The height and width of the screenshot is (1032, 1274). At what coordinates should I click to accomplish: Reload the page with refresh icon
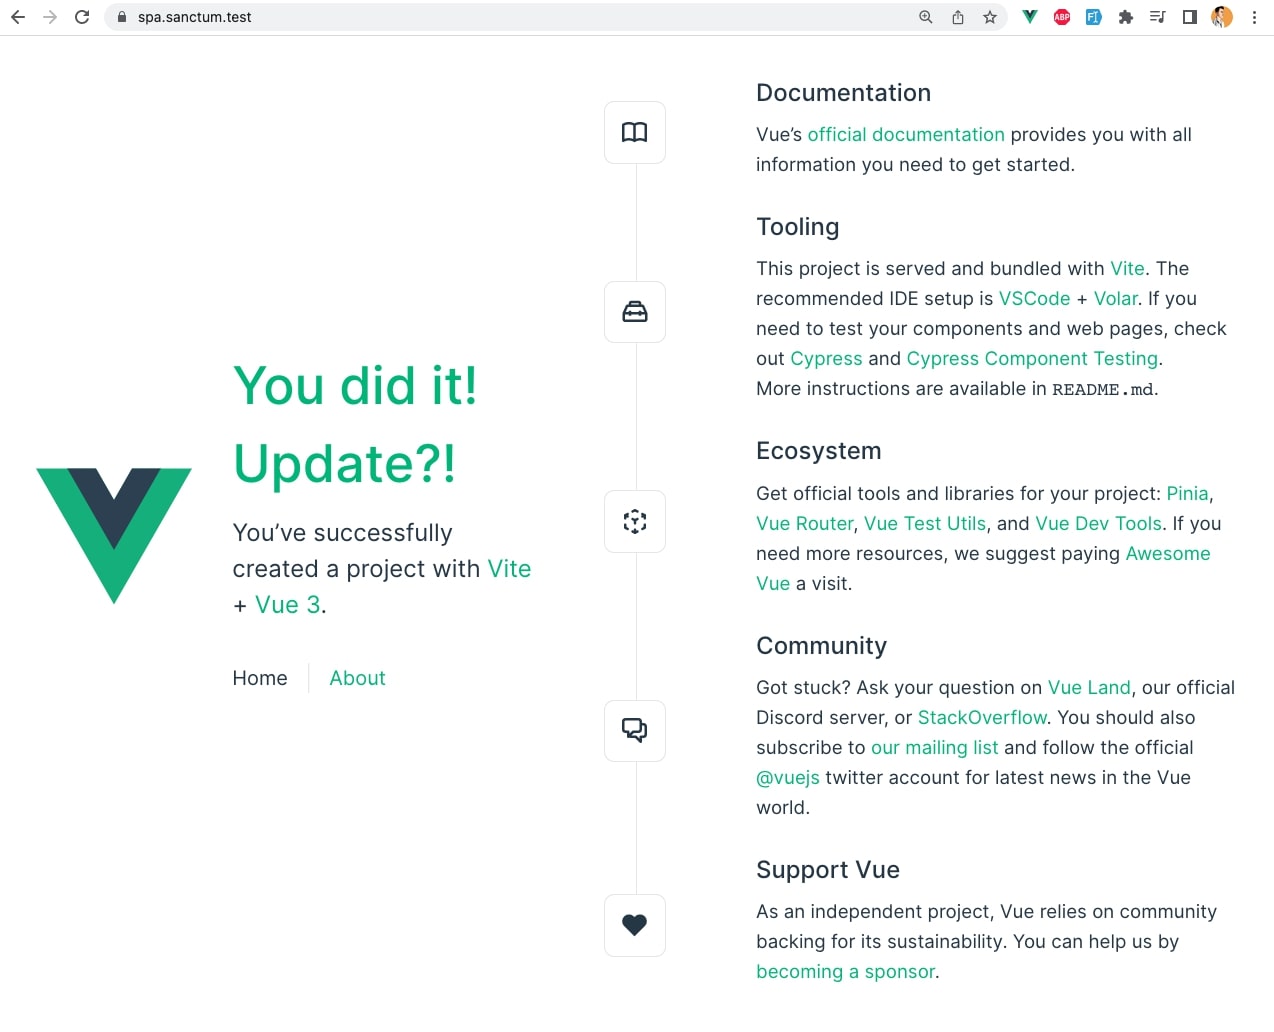82,17
